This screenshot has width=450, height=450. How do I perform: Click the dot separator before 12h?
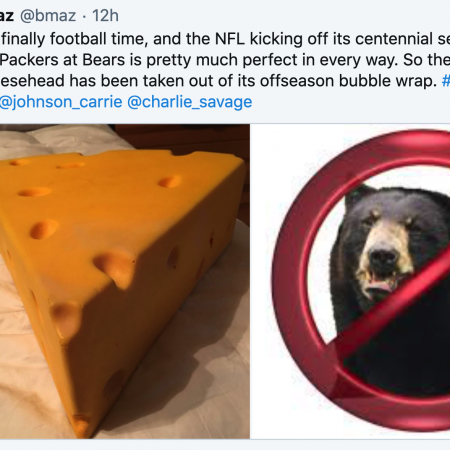[84, 17]
